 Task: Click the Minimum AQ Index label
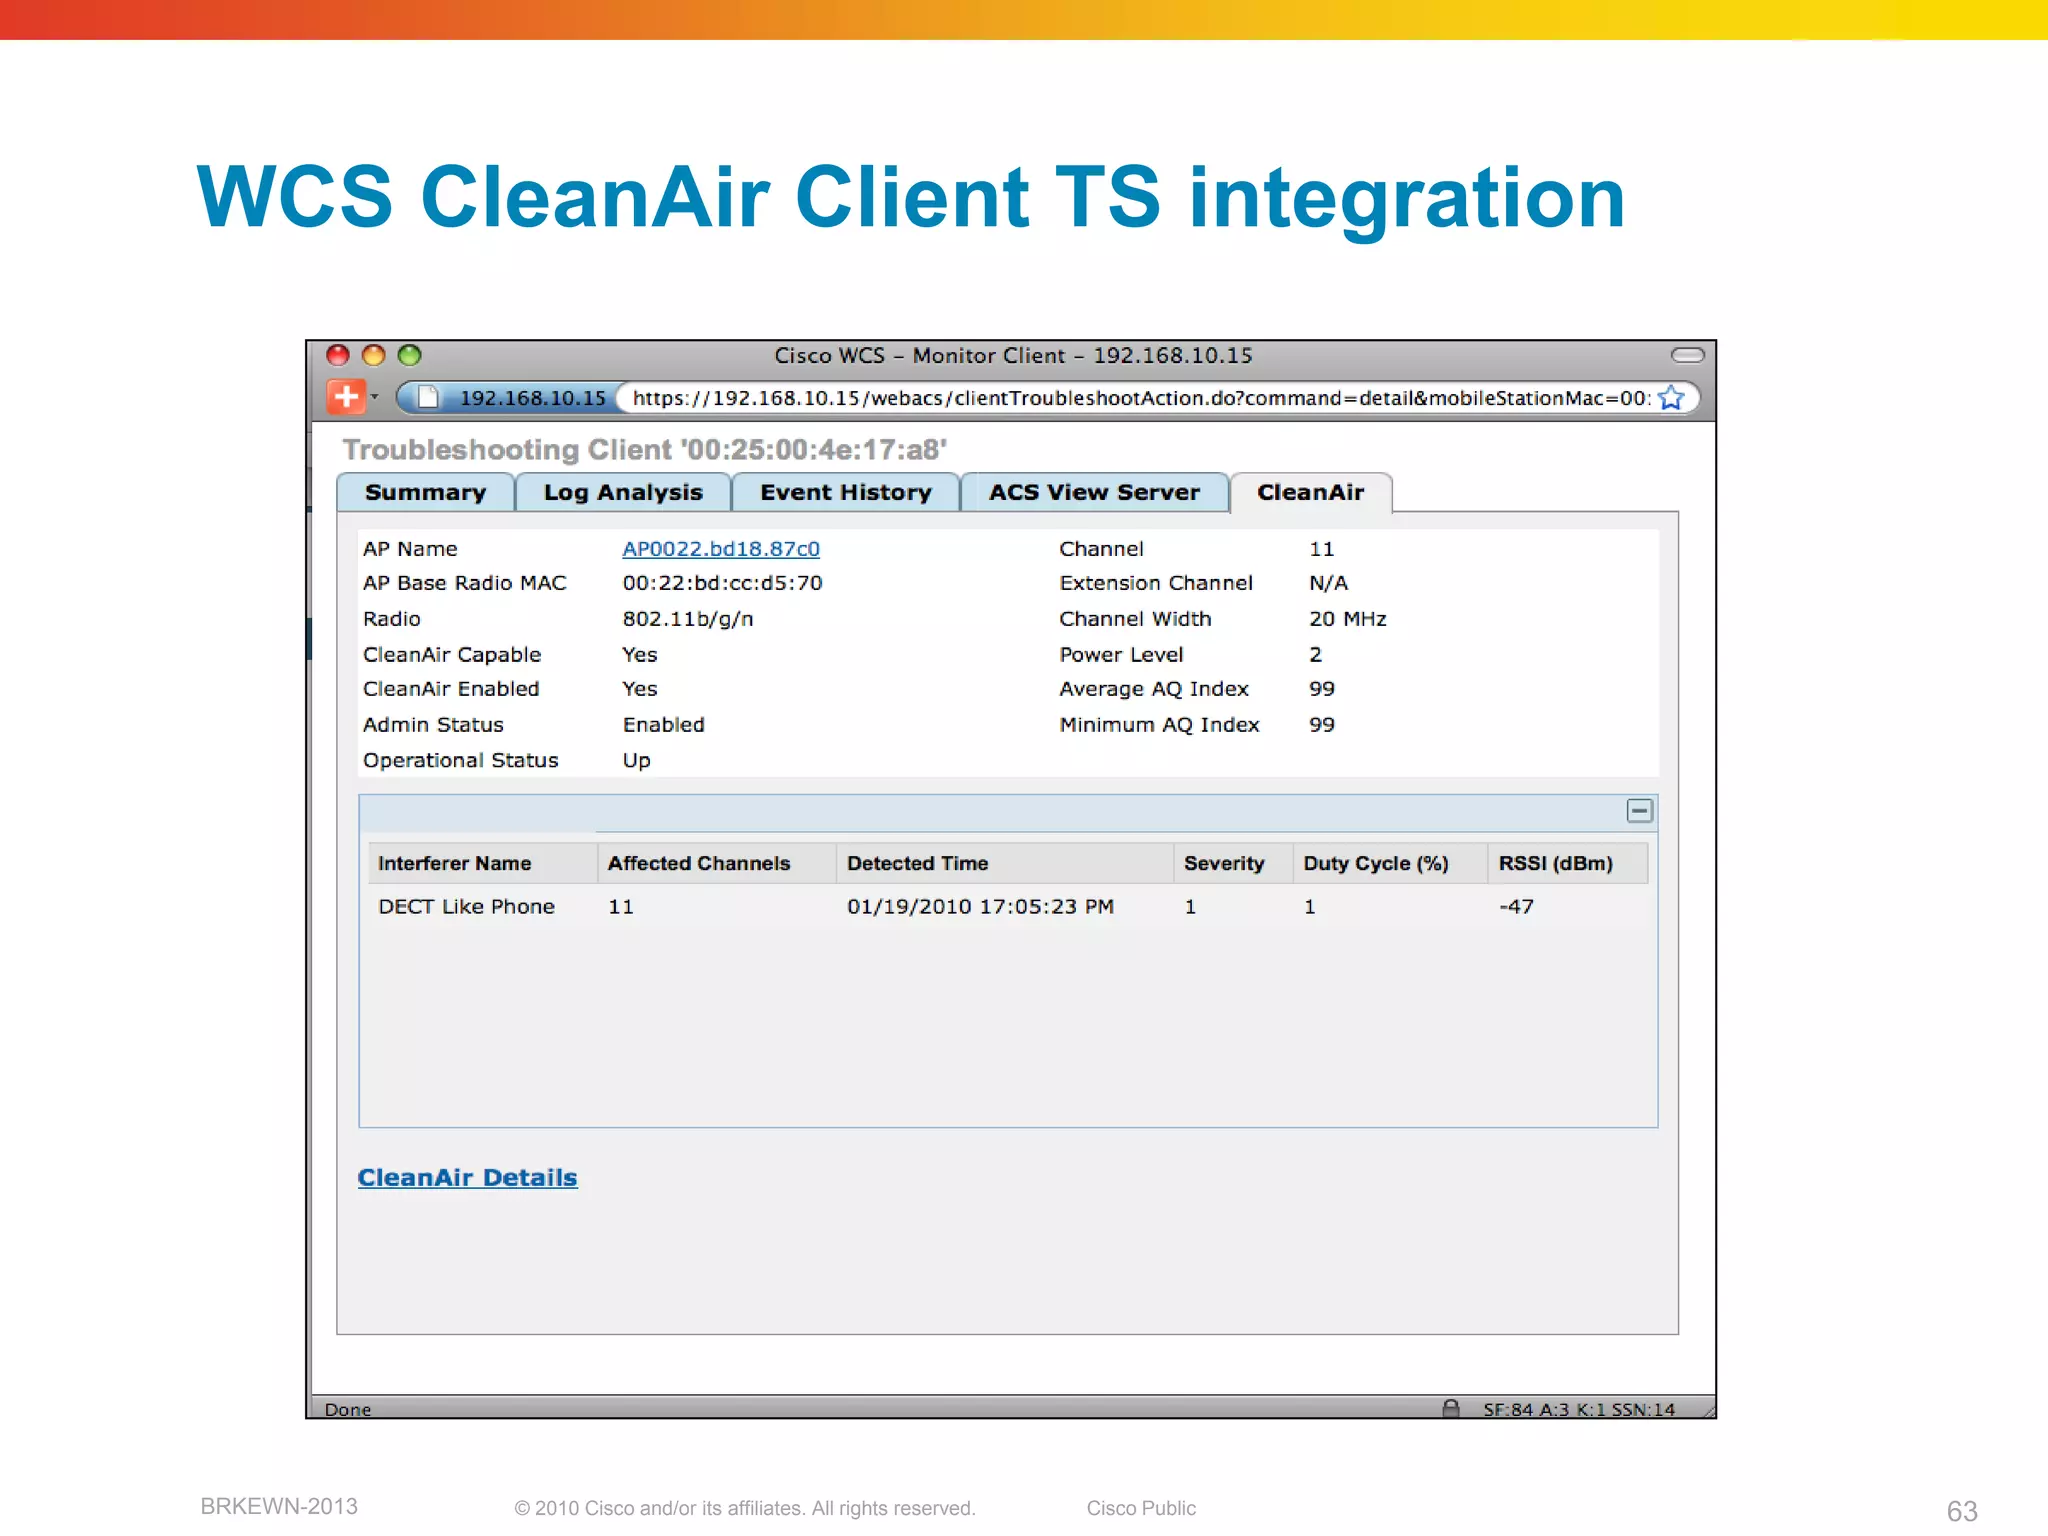pyautogui.click(x=1159, y=725)
